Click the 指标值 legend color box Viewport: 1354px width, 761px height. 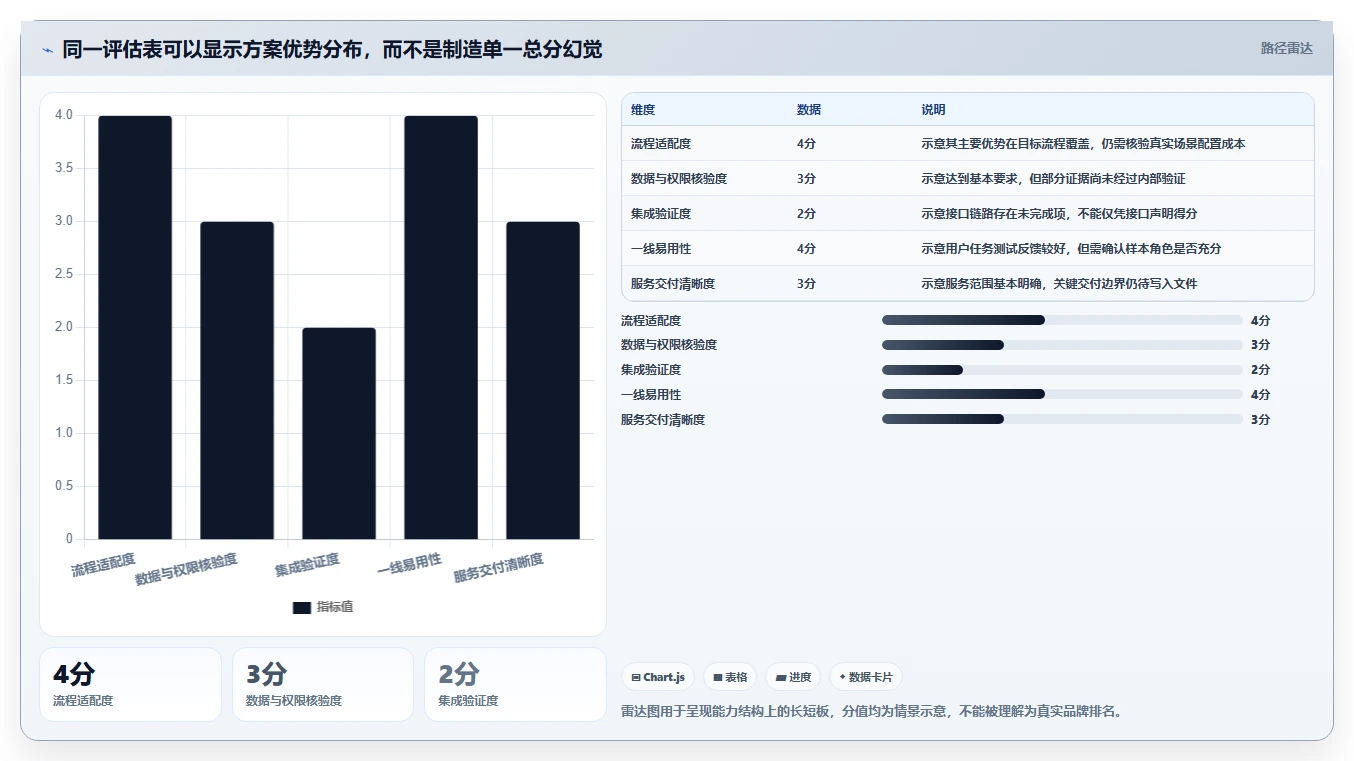click(302, 607)
